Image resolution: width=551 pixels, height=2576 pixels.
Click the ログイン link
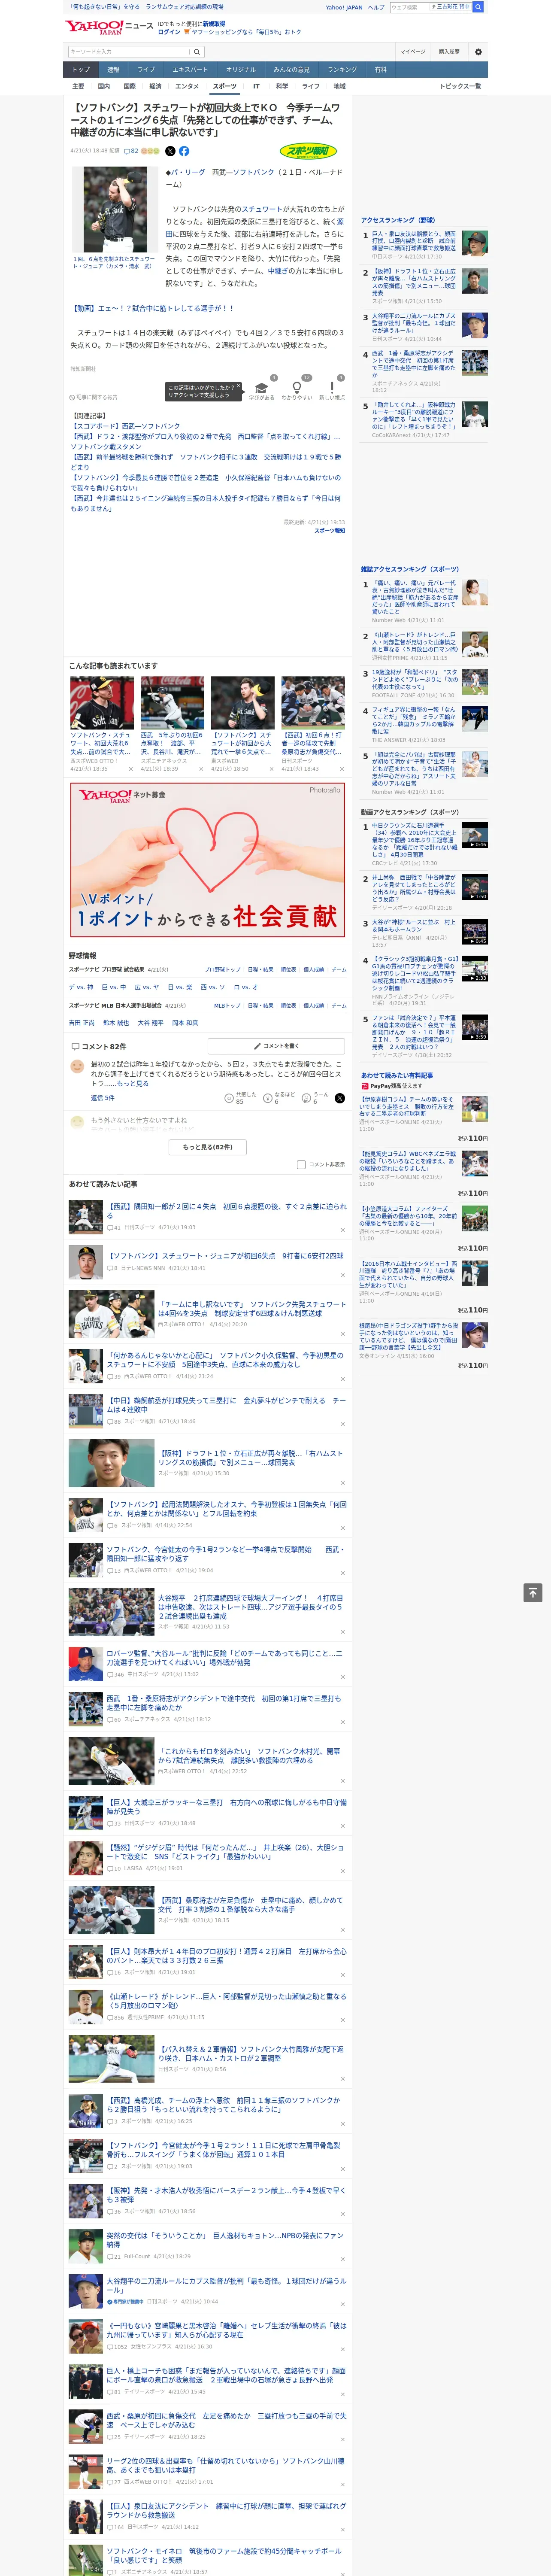tap(169, 32)
